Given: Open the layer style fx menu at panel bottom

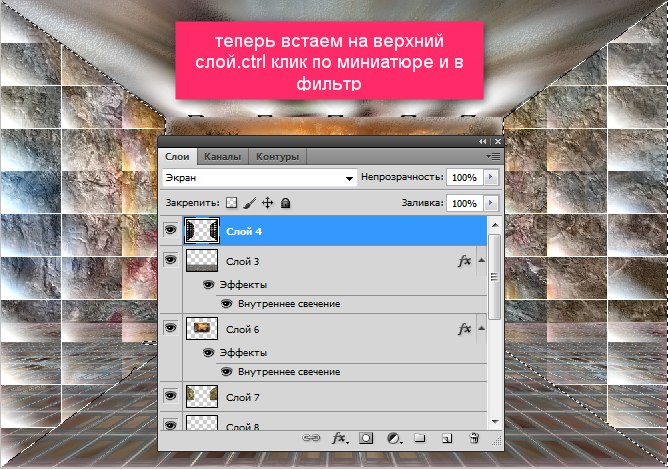Looking at the screenshot, I should (x=340, y=438).
